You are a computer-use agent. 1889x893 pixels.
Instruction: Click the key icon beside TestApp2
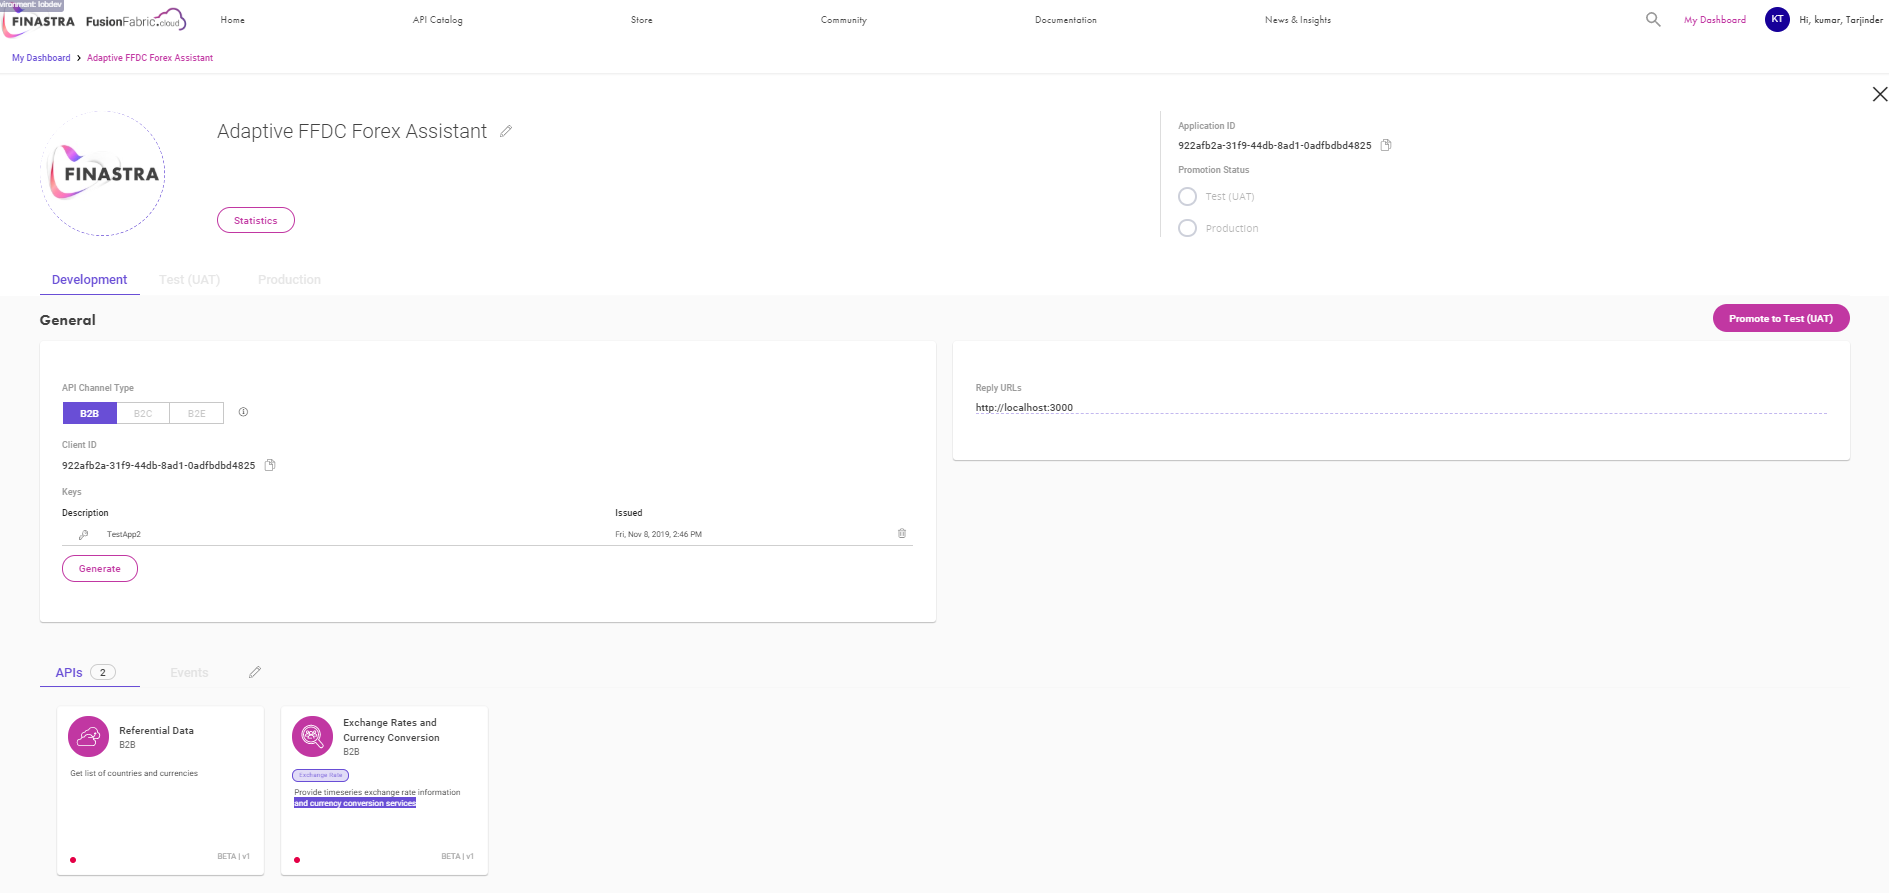point(84,534)
